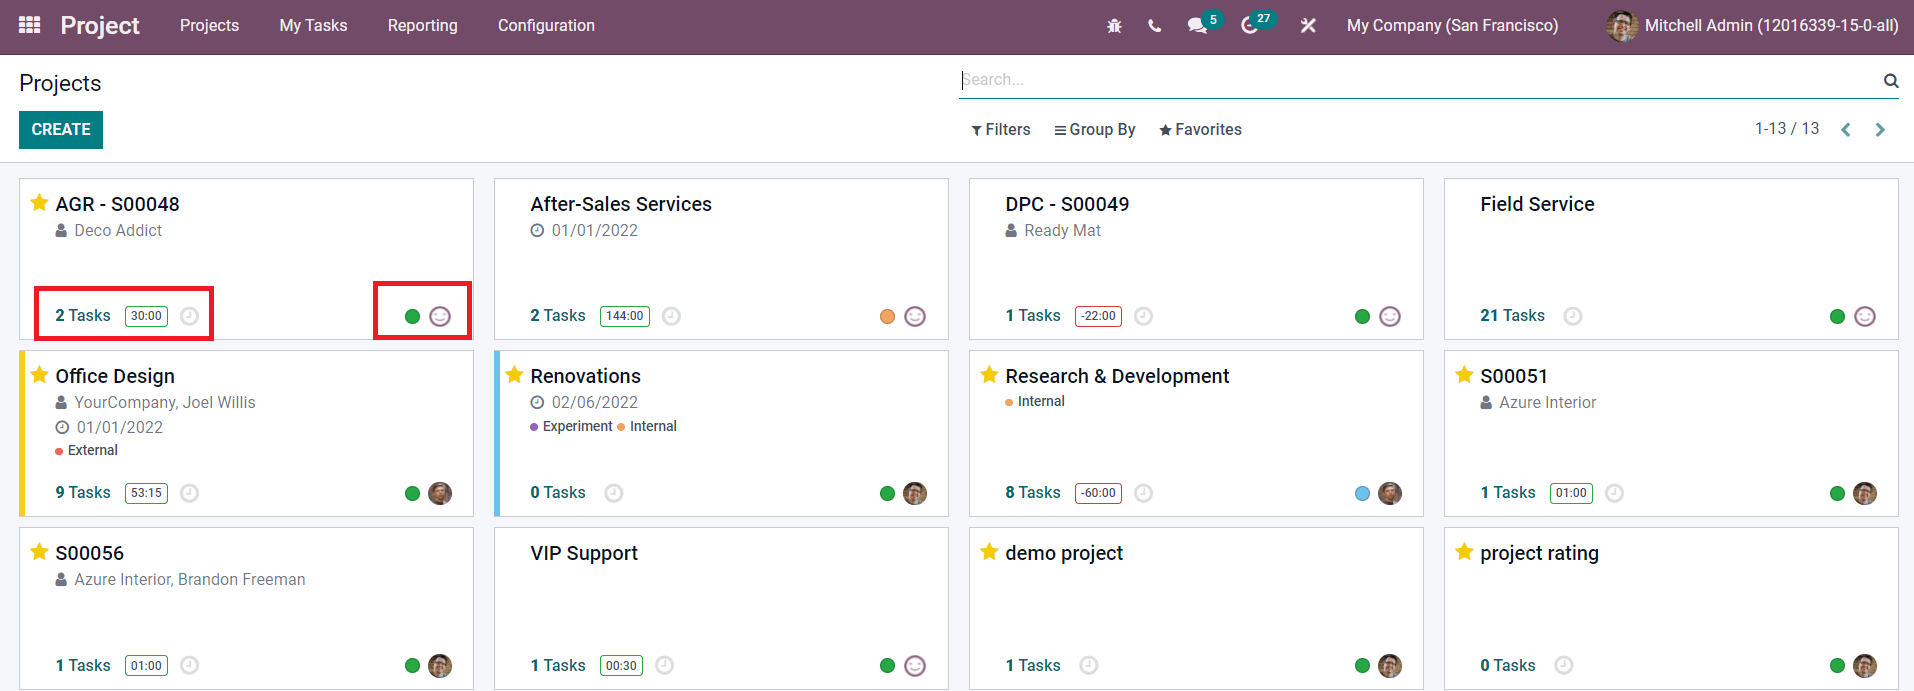1914x691 pixels.
Task: Expand the Favorites dropdown
Action: [x=1200, y=130]
